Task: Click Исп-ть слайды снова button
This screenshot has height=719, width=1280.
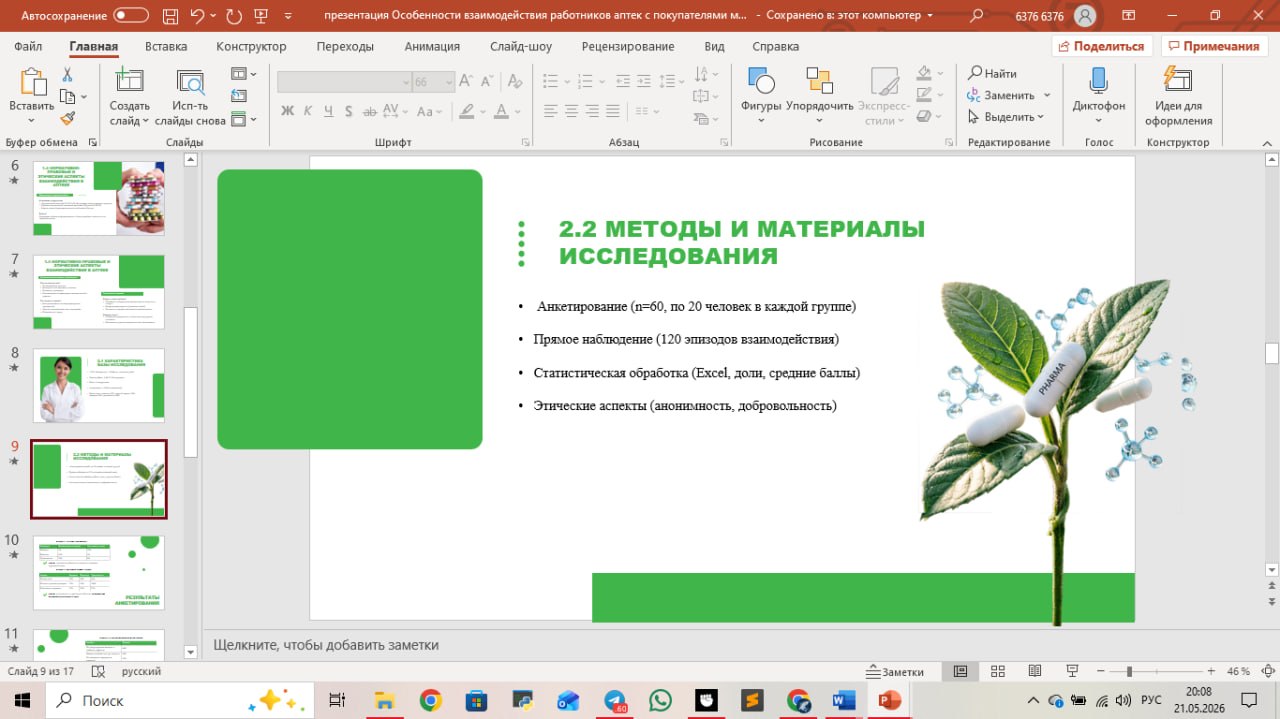Action: tap(190, 97)
